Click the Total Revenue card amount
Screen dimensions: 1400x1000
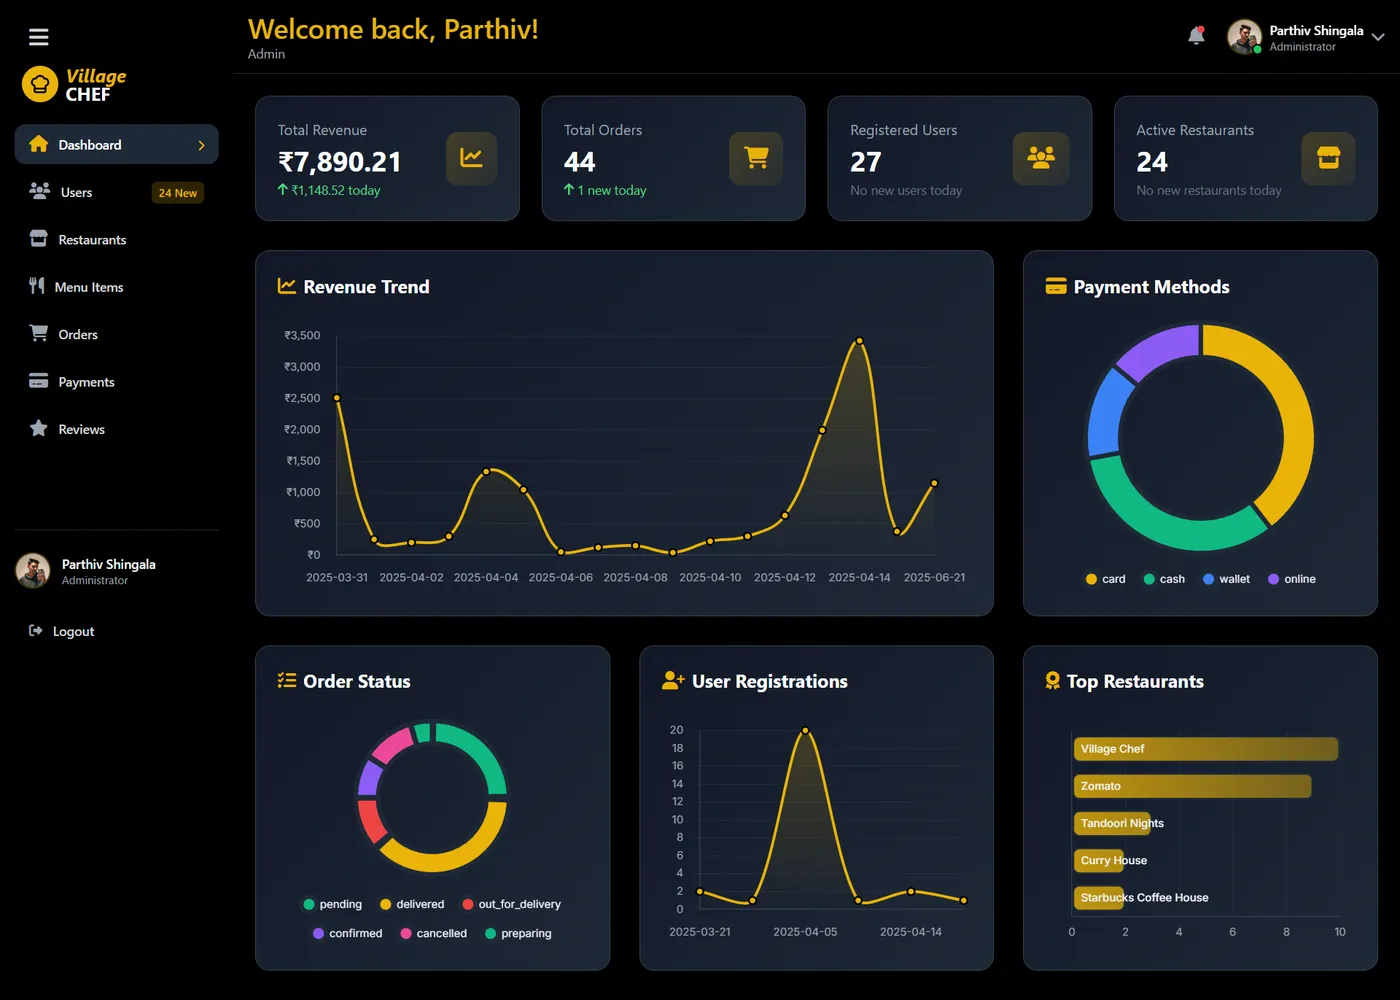pyautogui.click(x=340, y=162)
